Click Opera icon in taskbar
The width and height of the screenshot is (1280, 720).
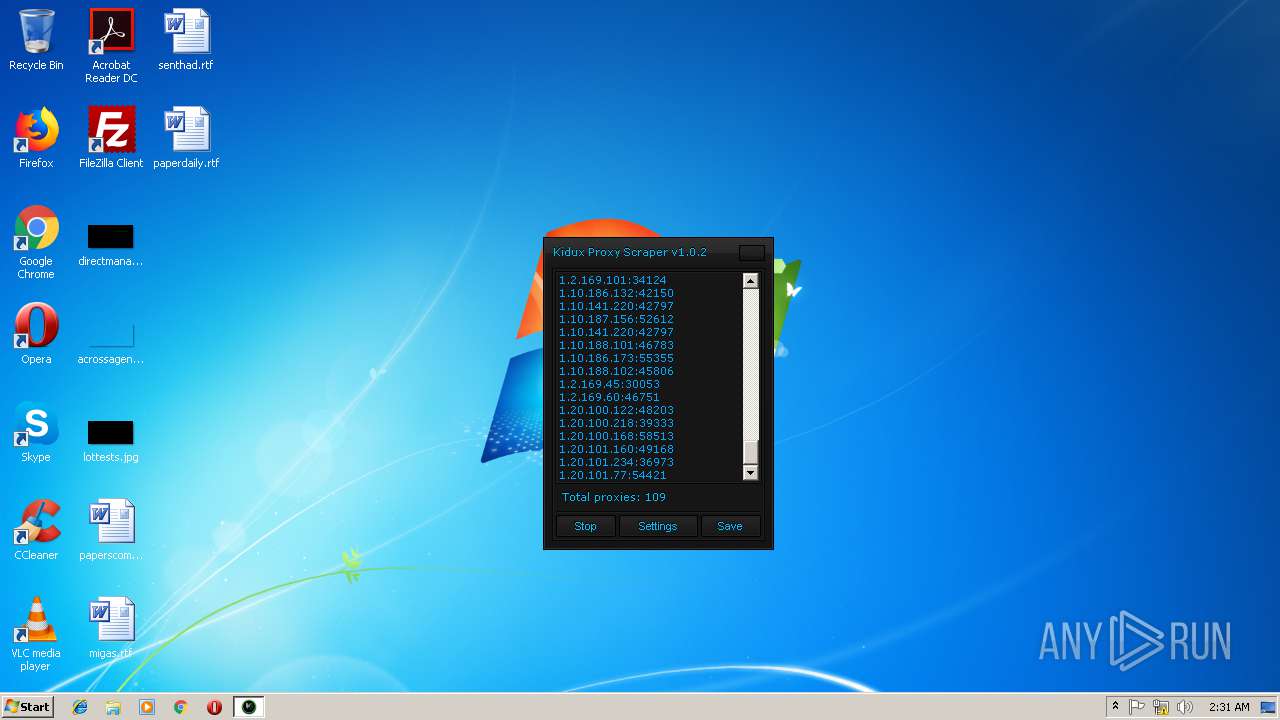(214, 707)
